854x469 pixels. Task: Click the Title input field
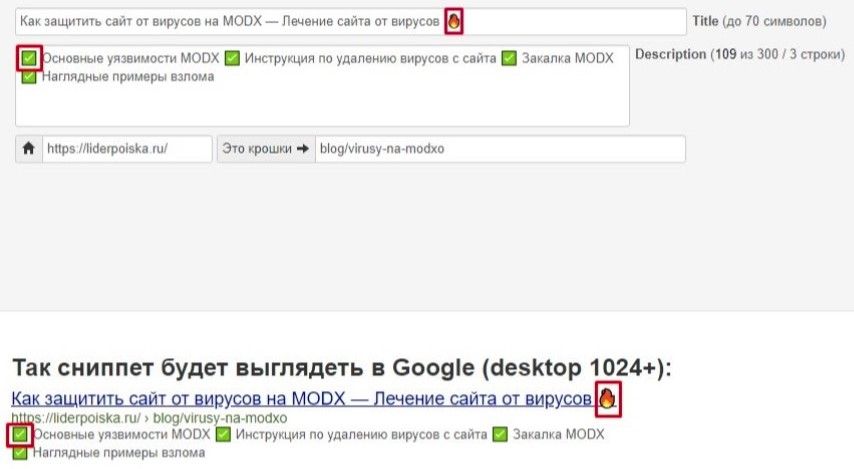tap(351, 22)
